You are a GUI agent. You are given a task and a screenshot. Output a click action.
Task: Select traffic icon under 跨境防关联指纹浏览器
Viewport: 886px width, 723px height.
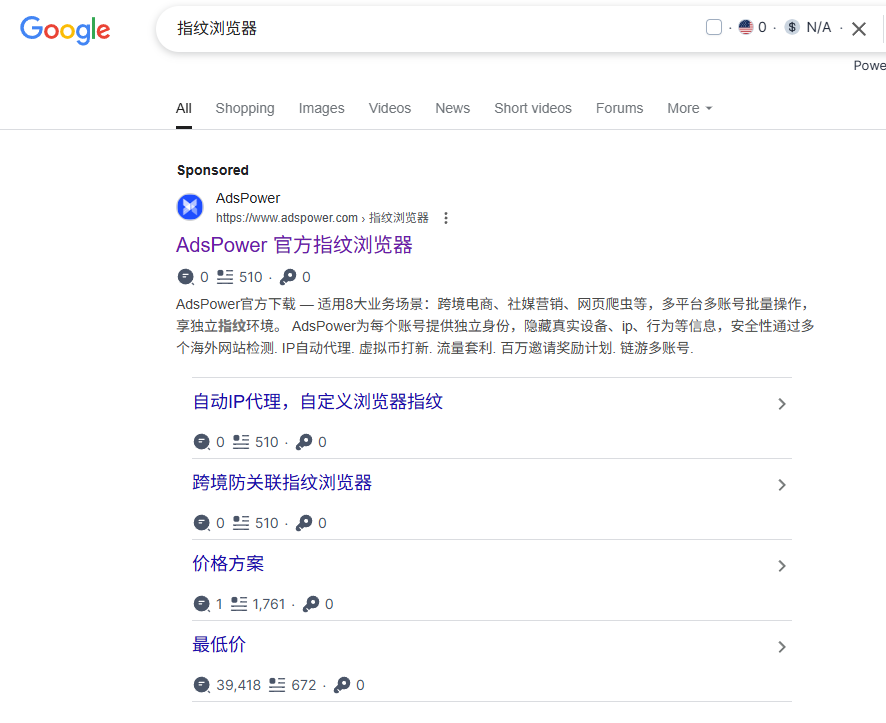(202, 523)
